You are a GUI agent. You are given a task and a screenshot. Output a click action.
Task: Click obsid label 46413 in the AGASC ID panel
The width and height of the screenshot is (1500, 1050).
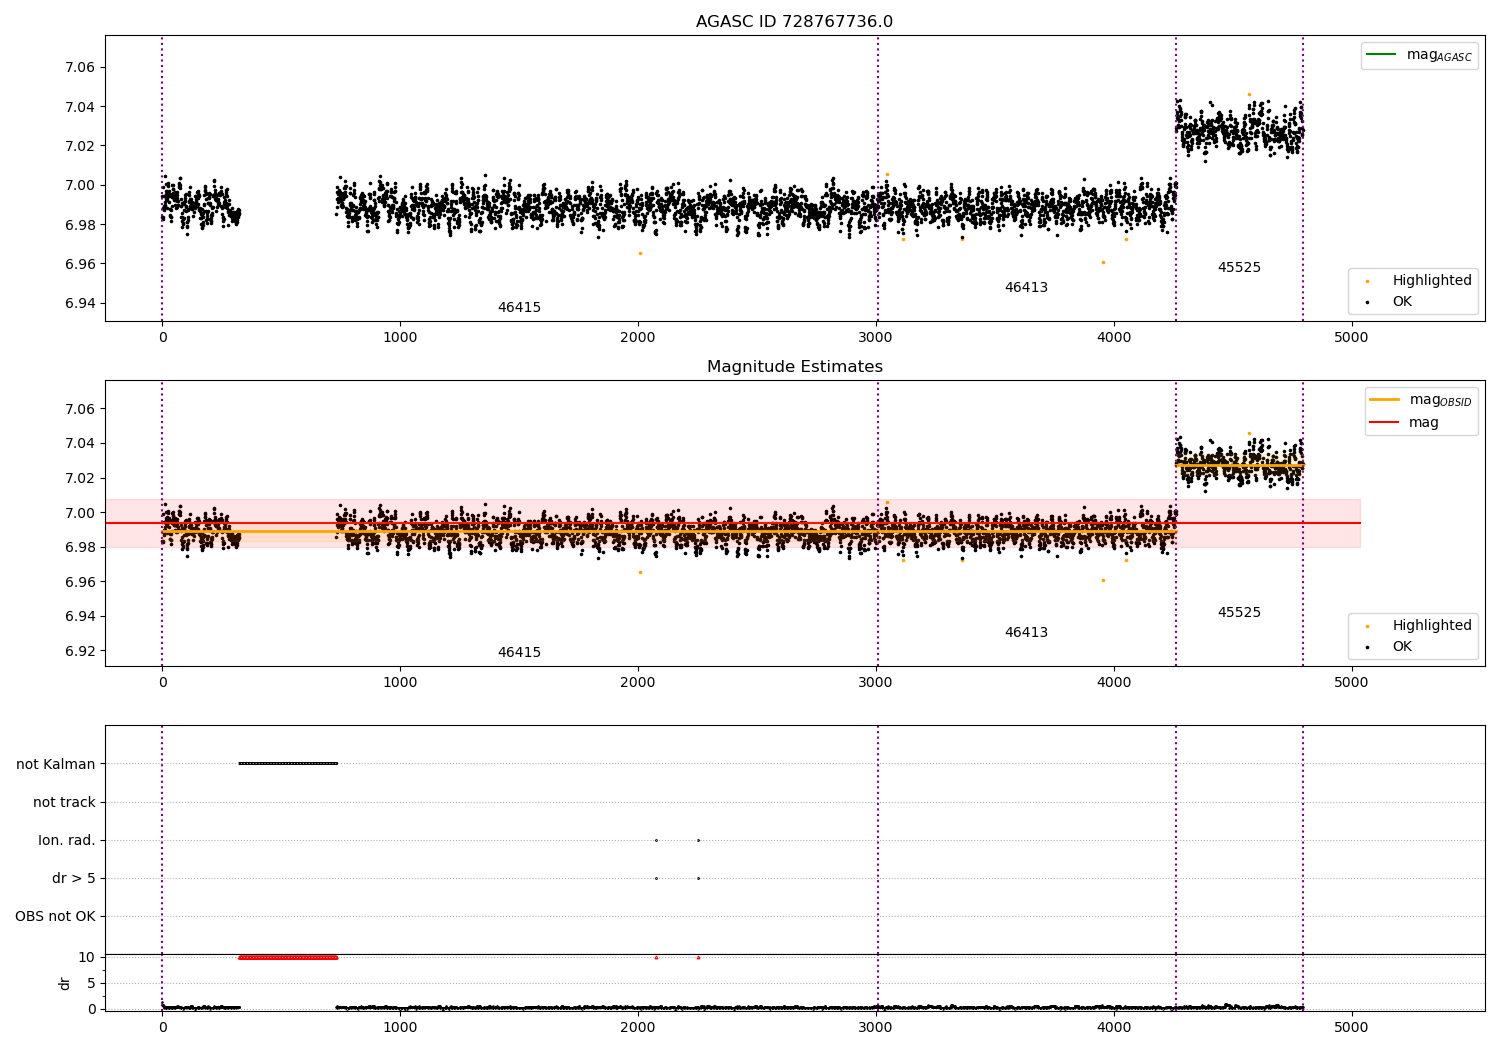pyautogui.click(x=1026, y=288)
